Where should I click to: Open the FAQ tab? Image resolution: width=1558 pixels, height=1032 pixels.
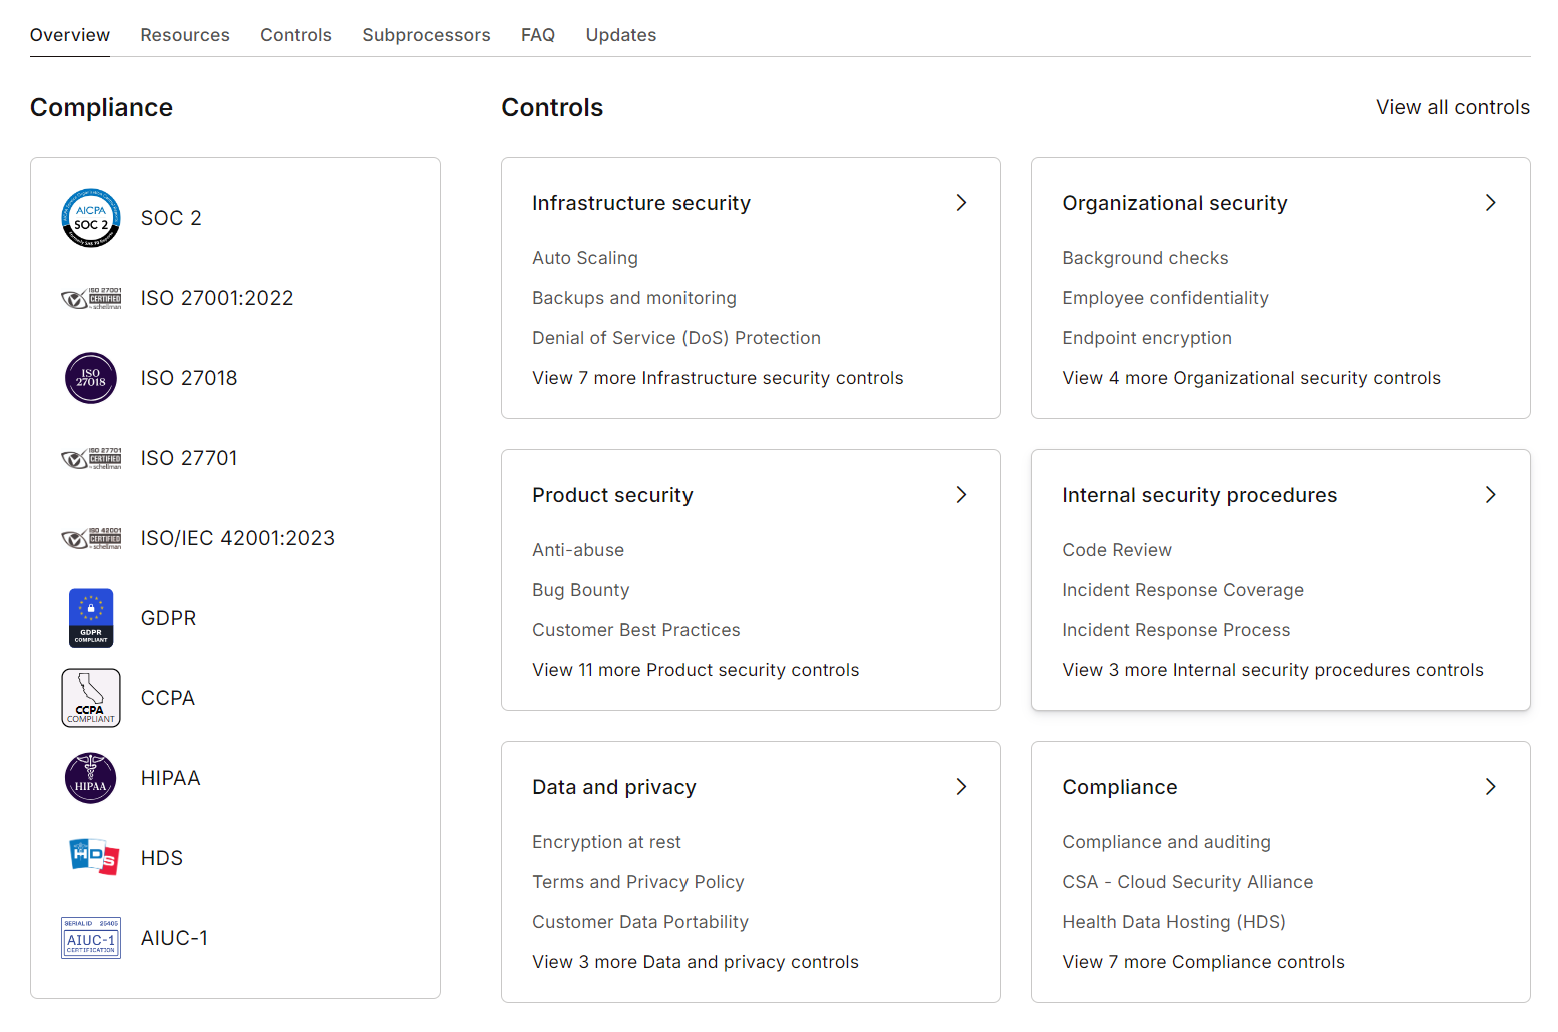pyautogui.click(x=537, y=35)
